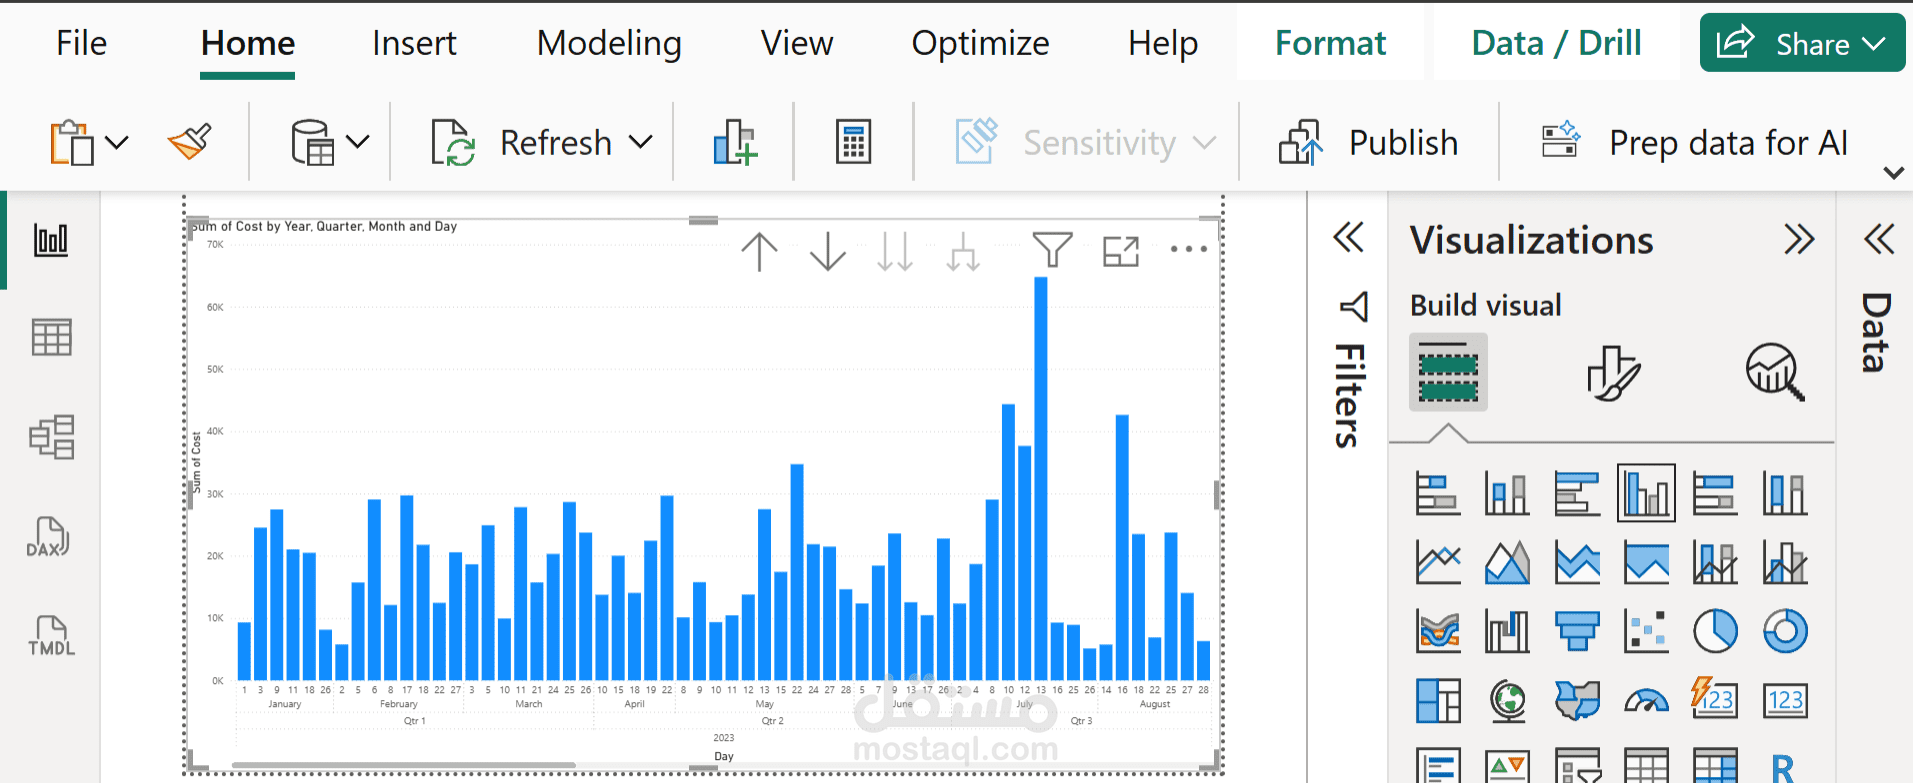The width and height of the screenshot is (1913, 783).
Task: Open the Analytics magnifier tab
Action: (x=1775, y=373)
